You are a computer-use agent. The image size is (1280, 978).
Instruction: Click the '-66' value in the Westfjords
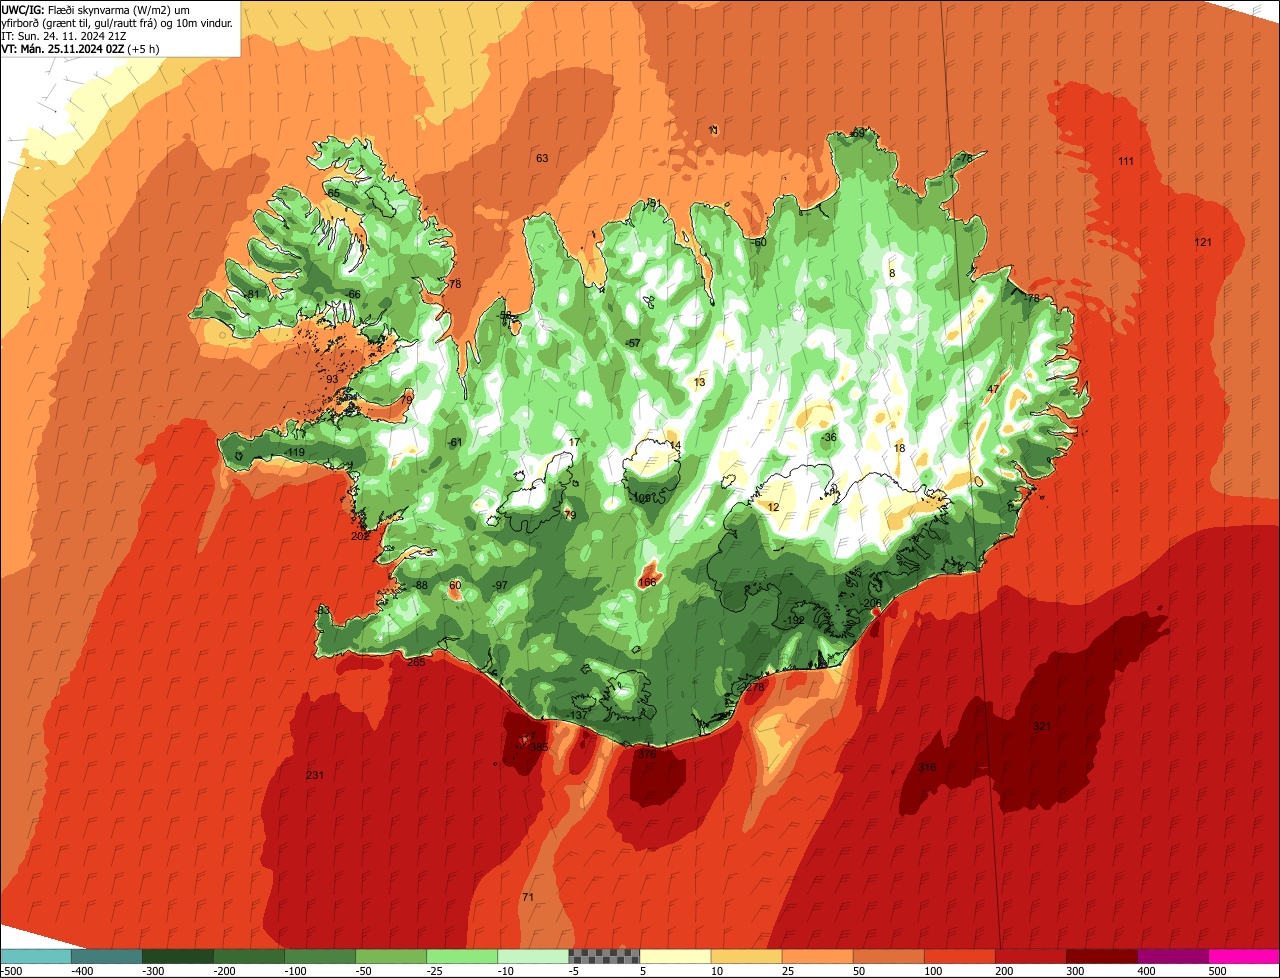(x=352, y=294)
